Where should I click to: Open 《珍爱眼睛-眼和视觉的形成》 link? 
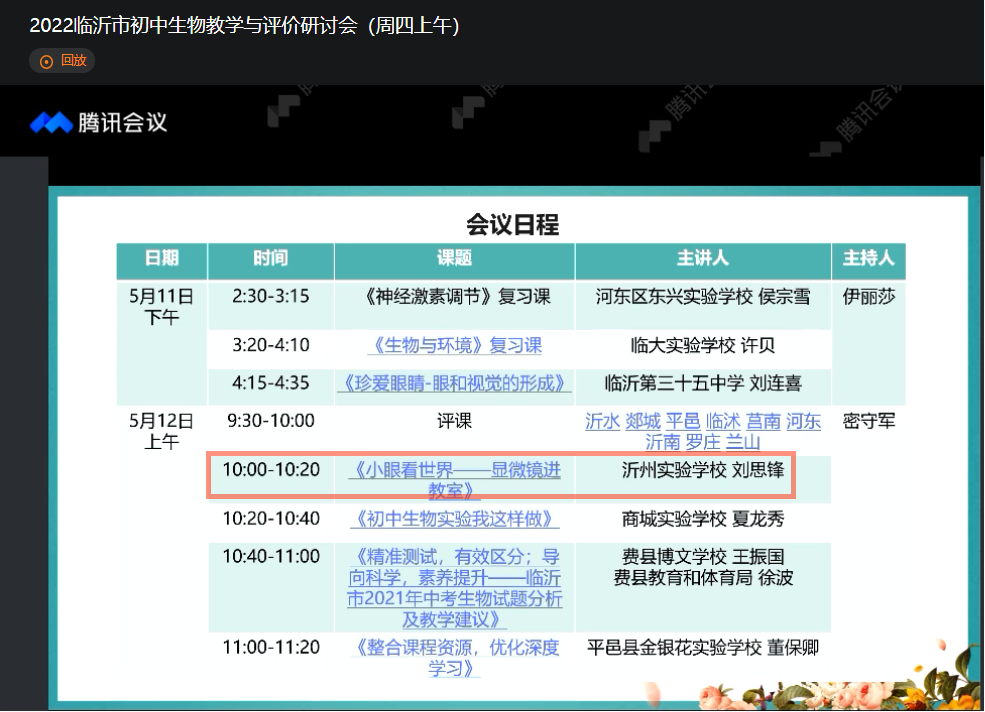point(454,383)
